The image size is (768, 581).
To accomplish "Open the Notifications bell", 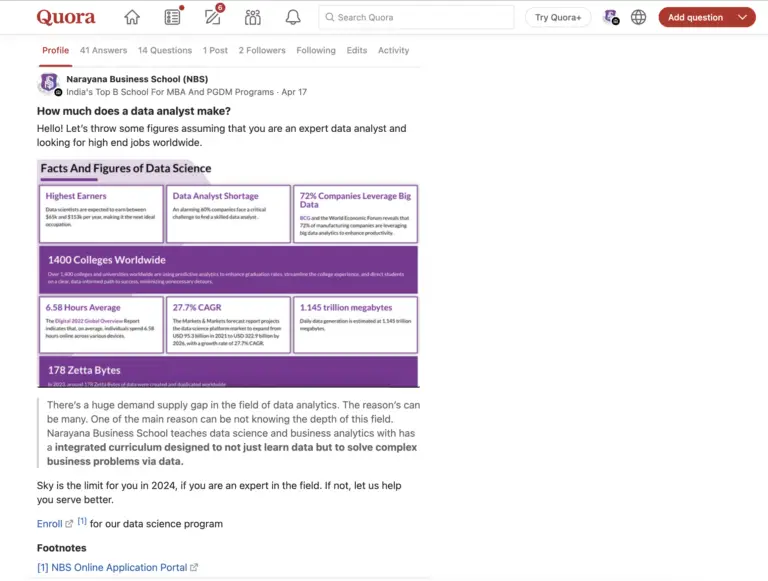I will coord(292,17).
